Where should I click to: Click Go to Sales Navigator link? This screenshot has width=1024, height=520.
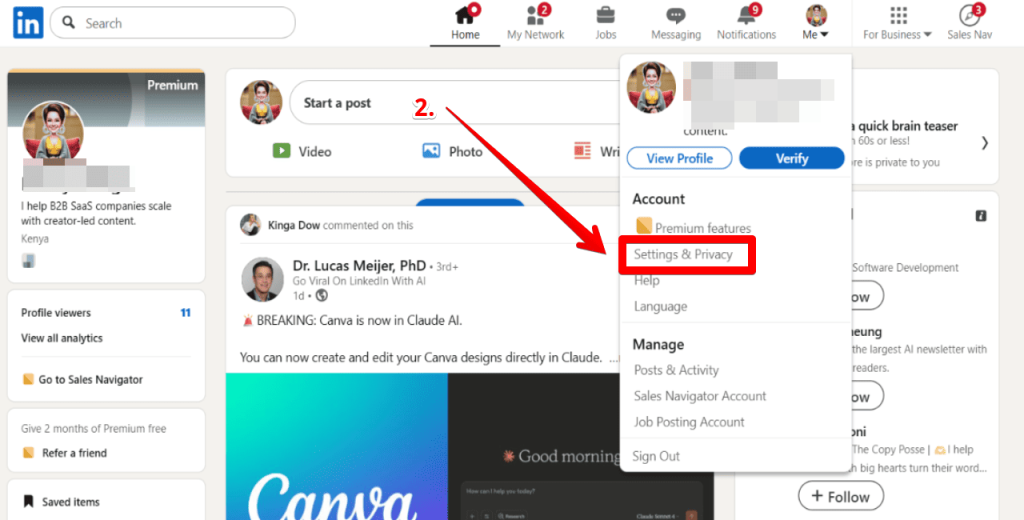coord(90,380)
